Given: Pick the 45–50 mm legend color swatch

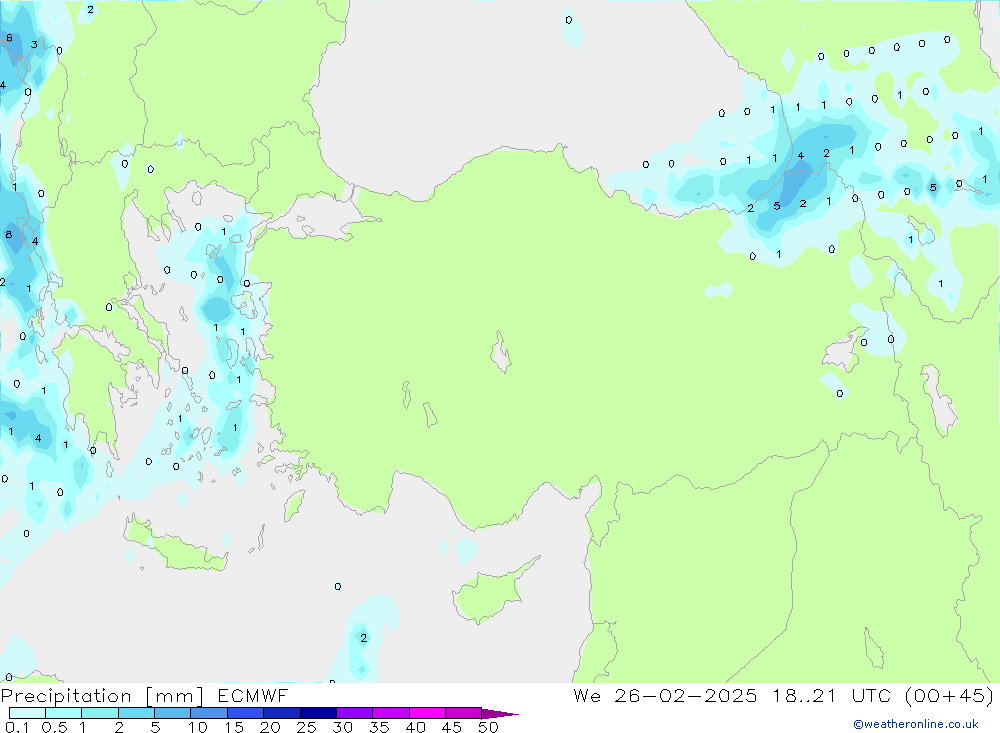Looking at the screenshot, I should click(x=464, y=713).
